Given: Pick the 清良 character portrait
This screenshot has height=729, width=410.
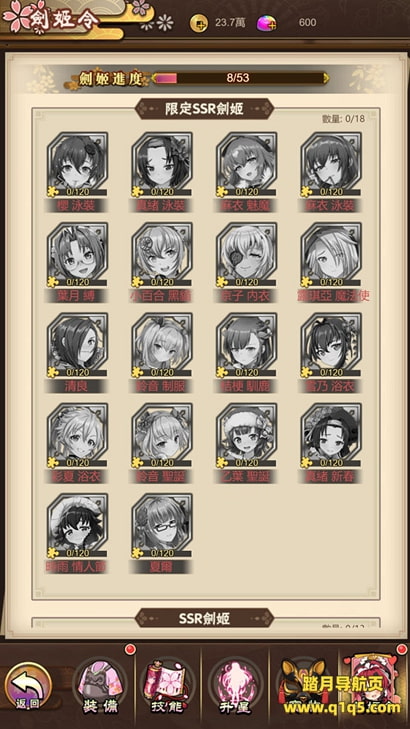Looking at the screenshot, I should (x=77, y=345).
